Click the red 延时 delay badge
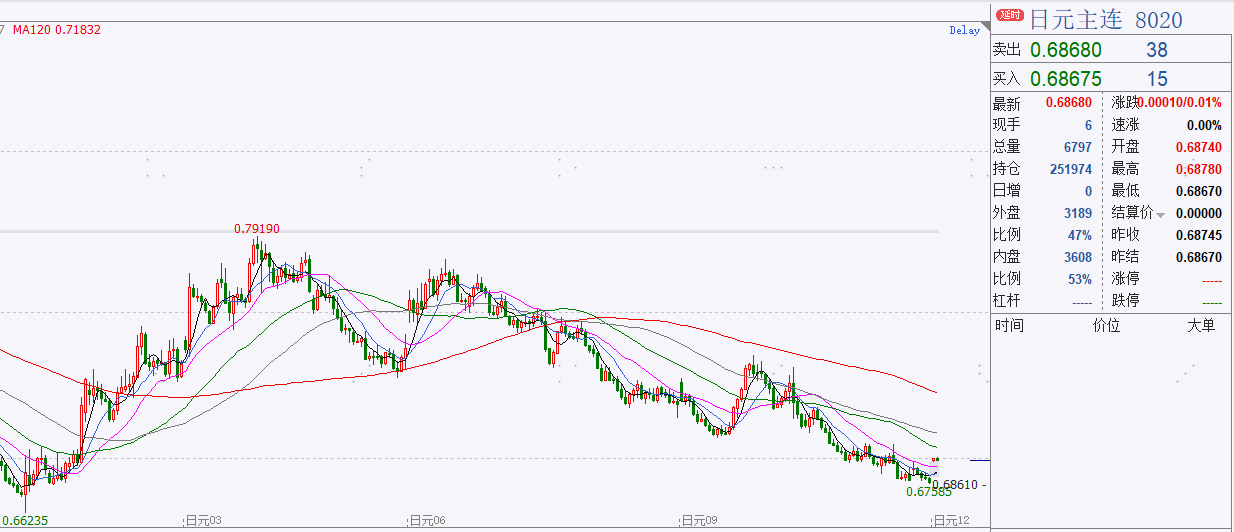This screenshot has height=532, width=1234. 1010,16
